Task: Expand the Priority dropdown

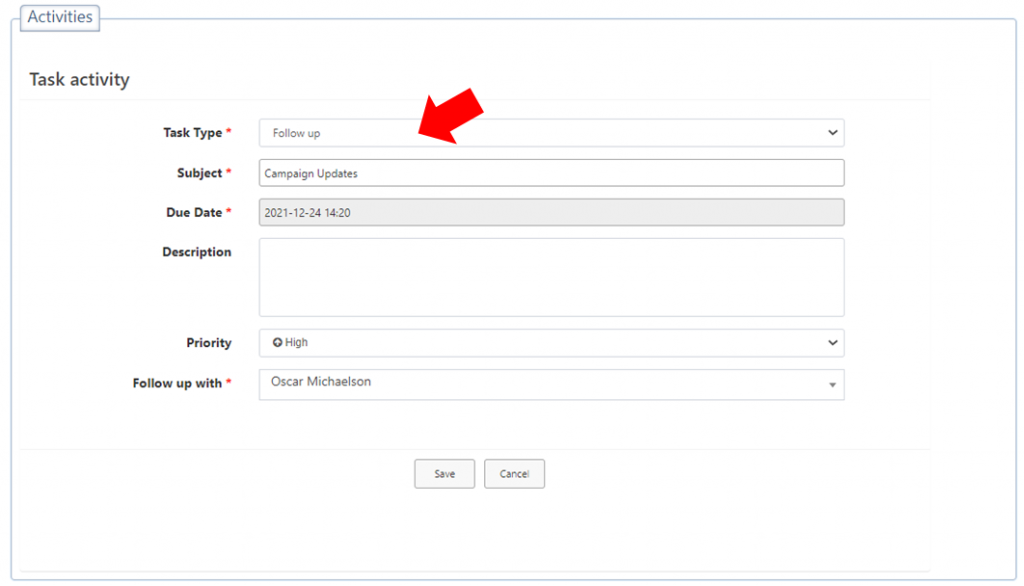Action: pos(551,343)
